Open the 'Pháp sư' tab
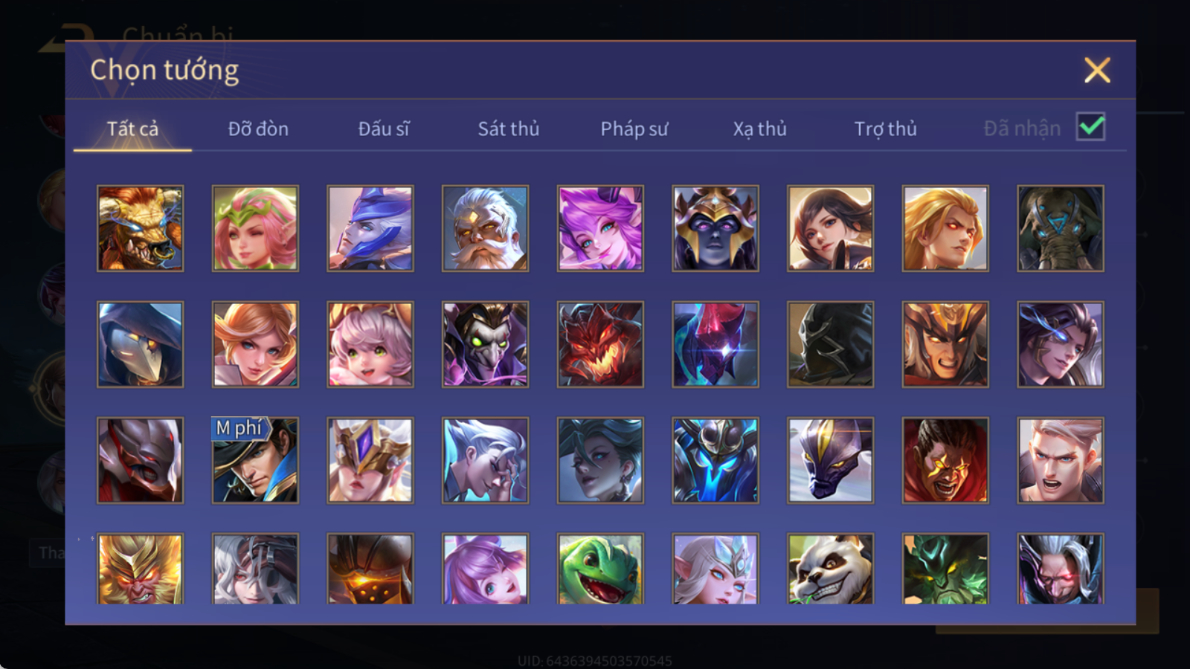The width and height of the screenshot is (1190, 669). (634, 129)
